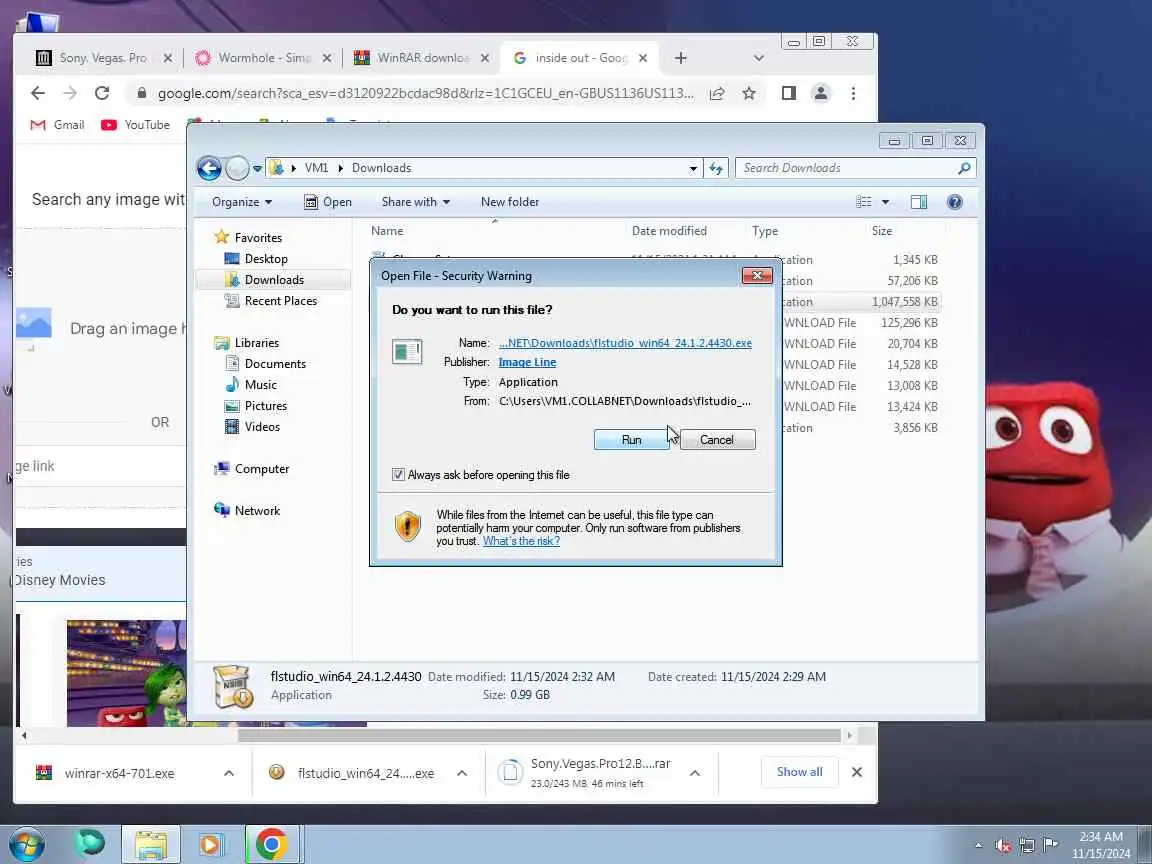Open the Image Line publisher link

[x=527, y=362]
